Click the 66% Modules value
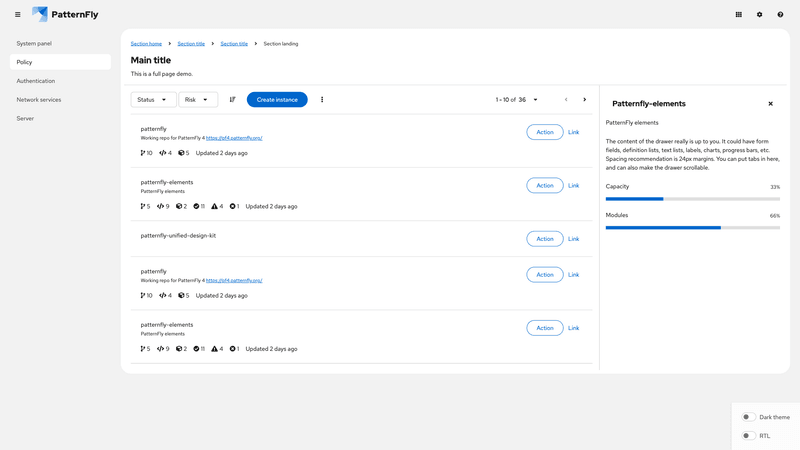 point(775,216)
